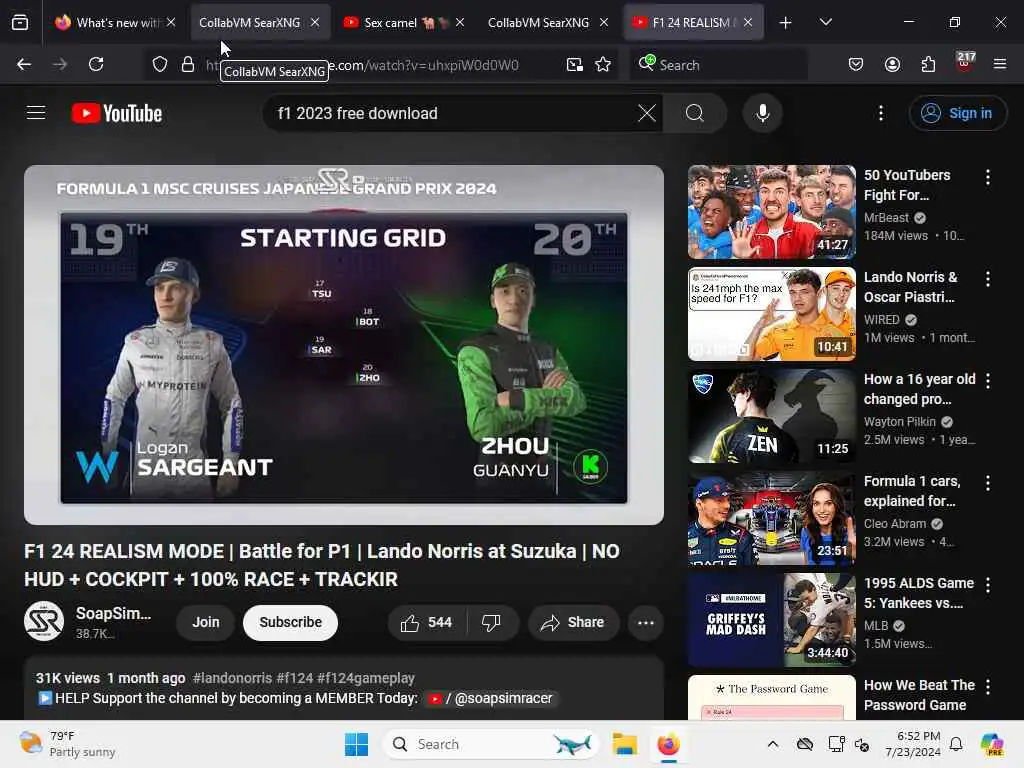Open File Explorer from taskbar
The width and height of the screenshot is (1024, 768).
[624, 744]
